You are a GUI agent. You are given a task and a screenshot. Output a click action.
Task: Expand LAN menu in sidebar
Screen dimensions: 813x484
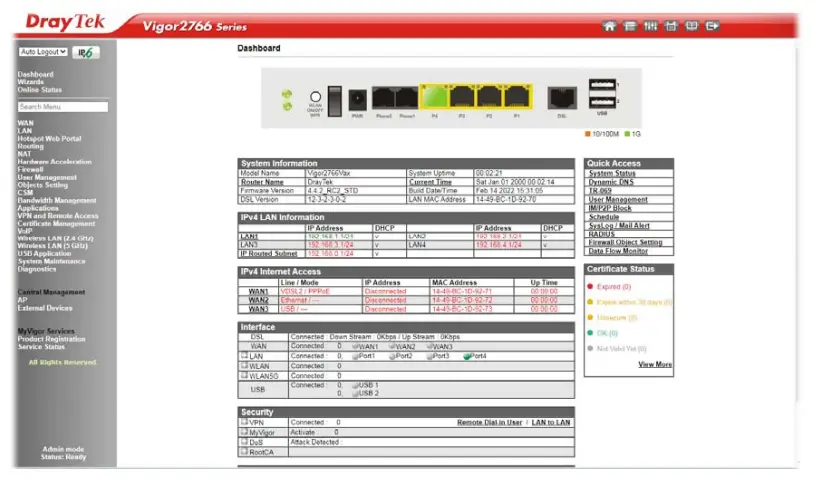point(24,131)
